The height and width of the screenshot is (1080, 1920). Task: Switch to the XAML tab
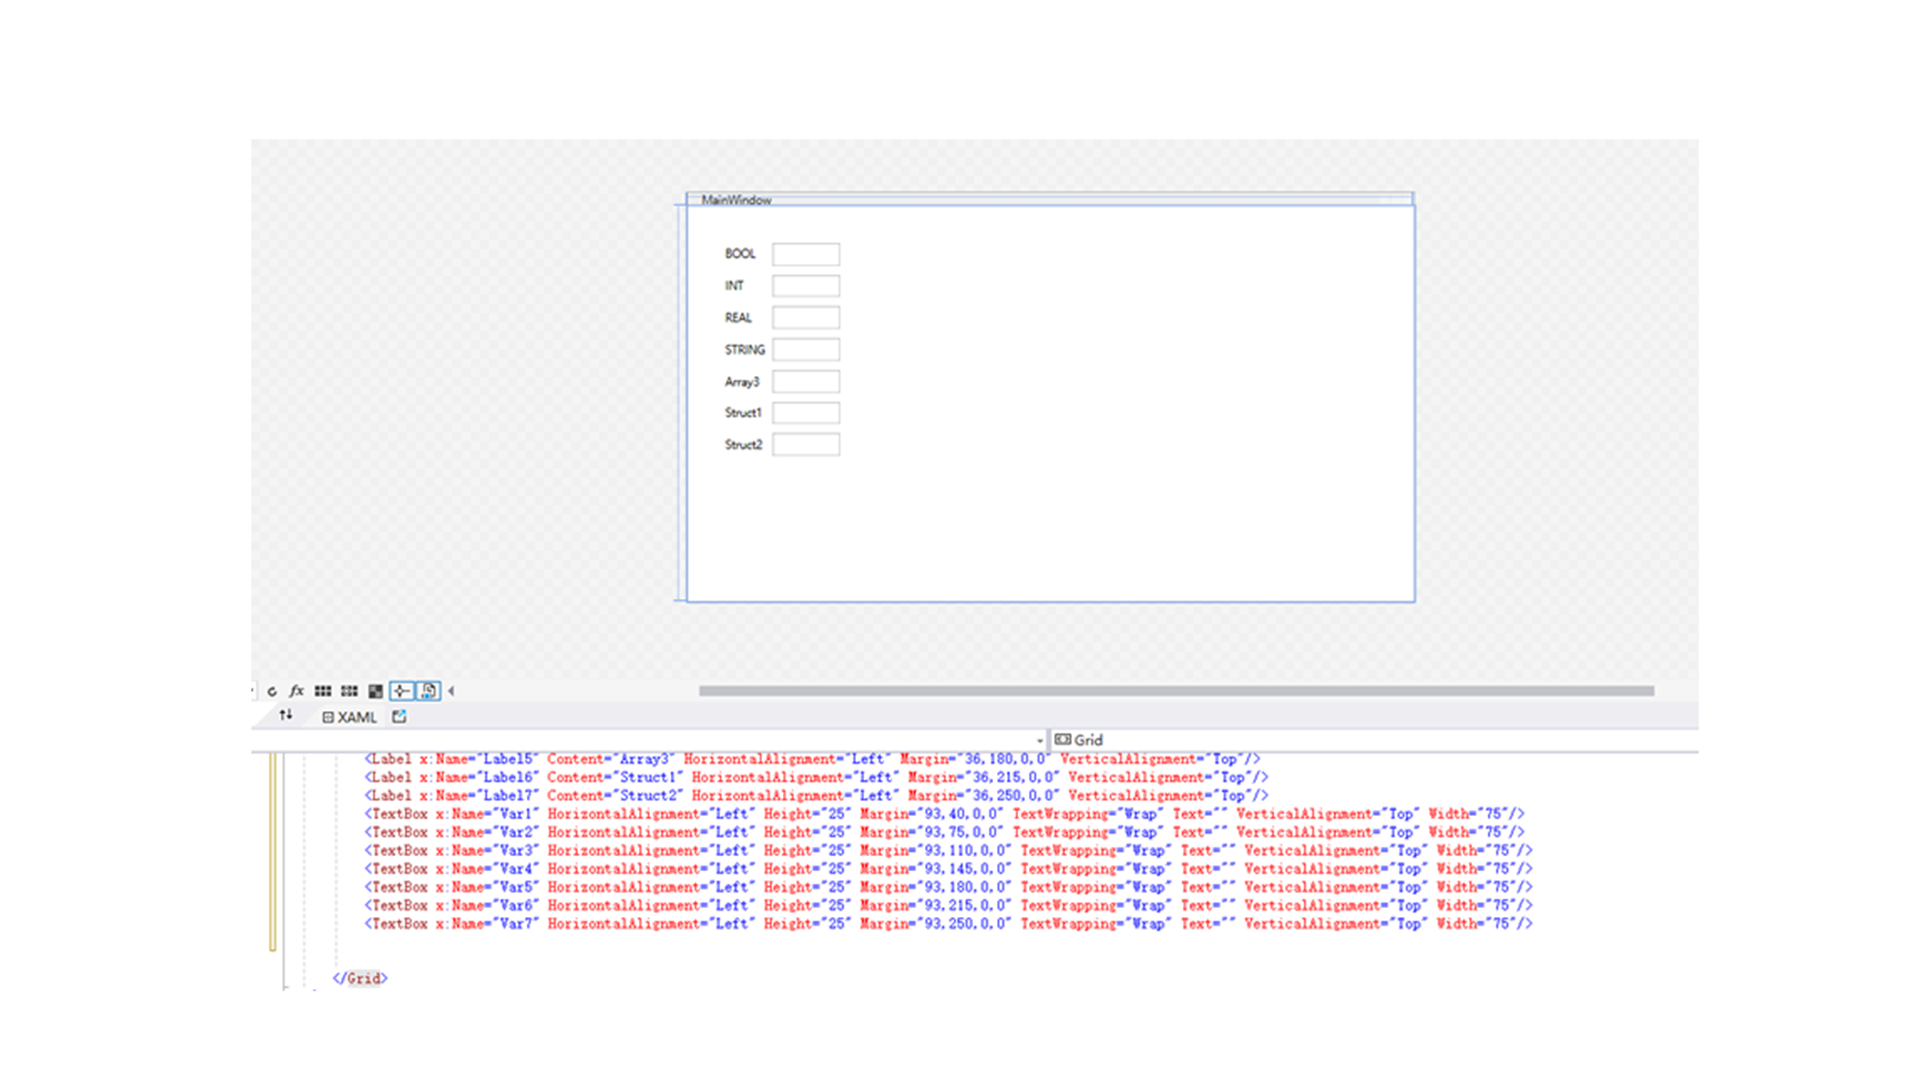click(350, 717)
